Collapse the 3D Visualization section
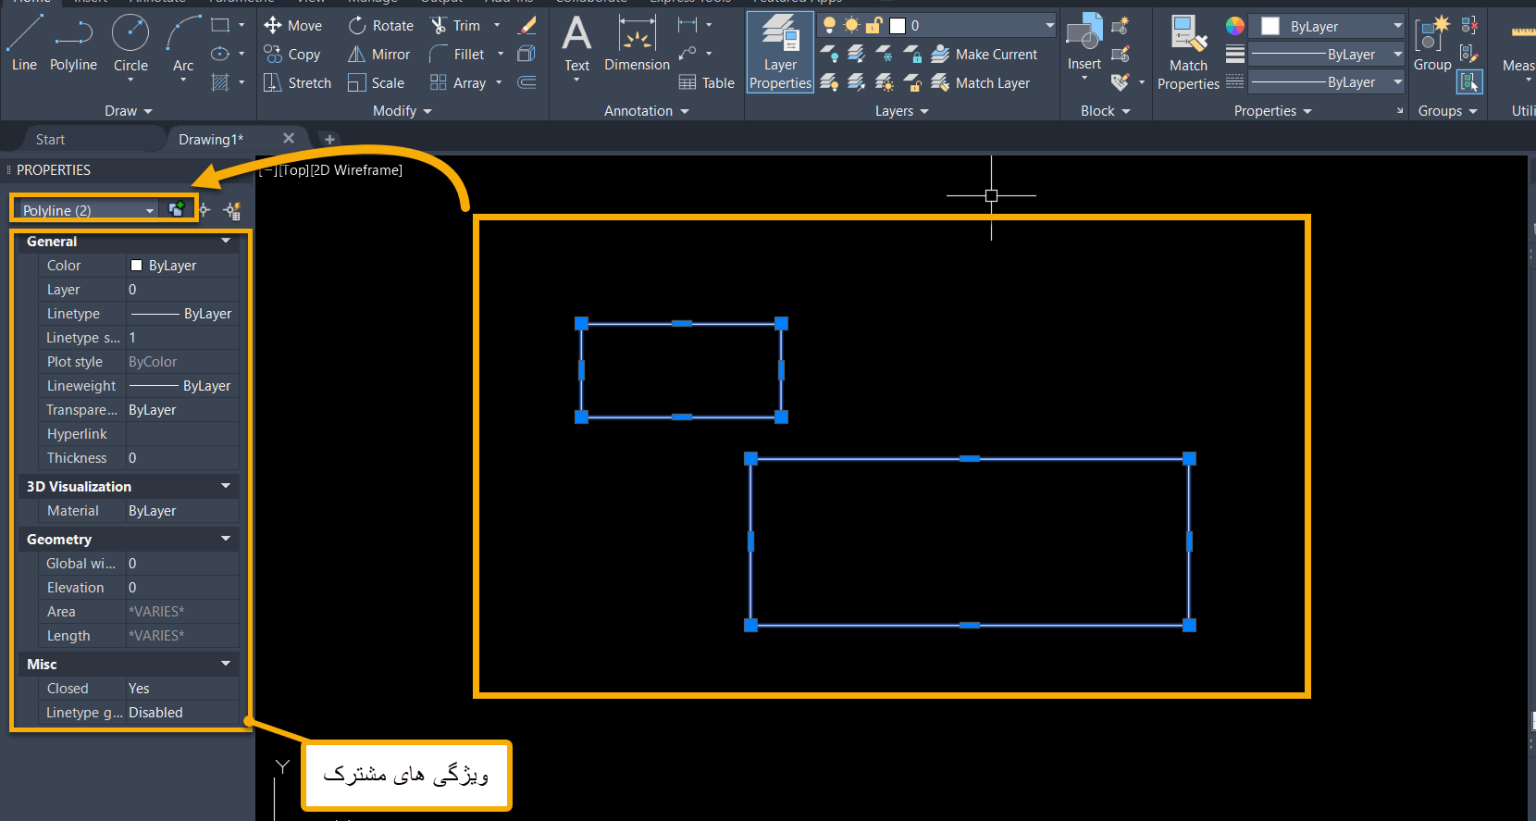1536x821 pixels. [x=226, y=486]
